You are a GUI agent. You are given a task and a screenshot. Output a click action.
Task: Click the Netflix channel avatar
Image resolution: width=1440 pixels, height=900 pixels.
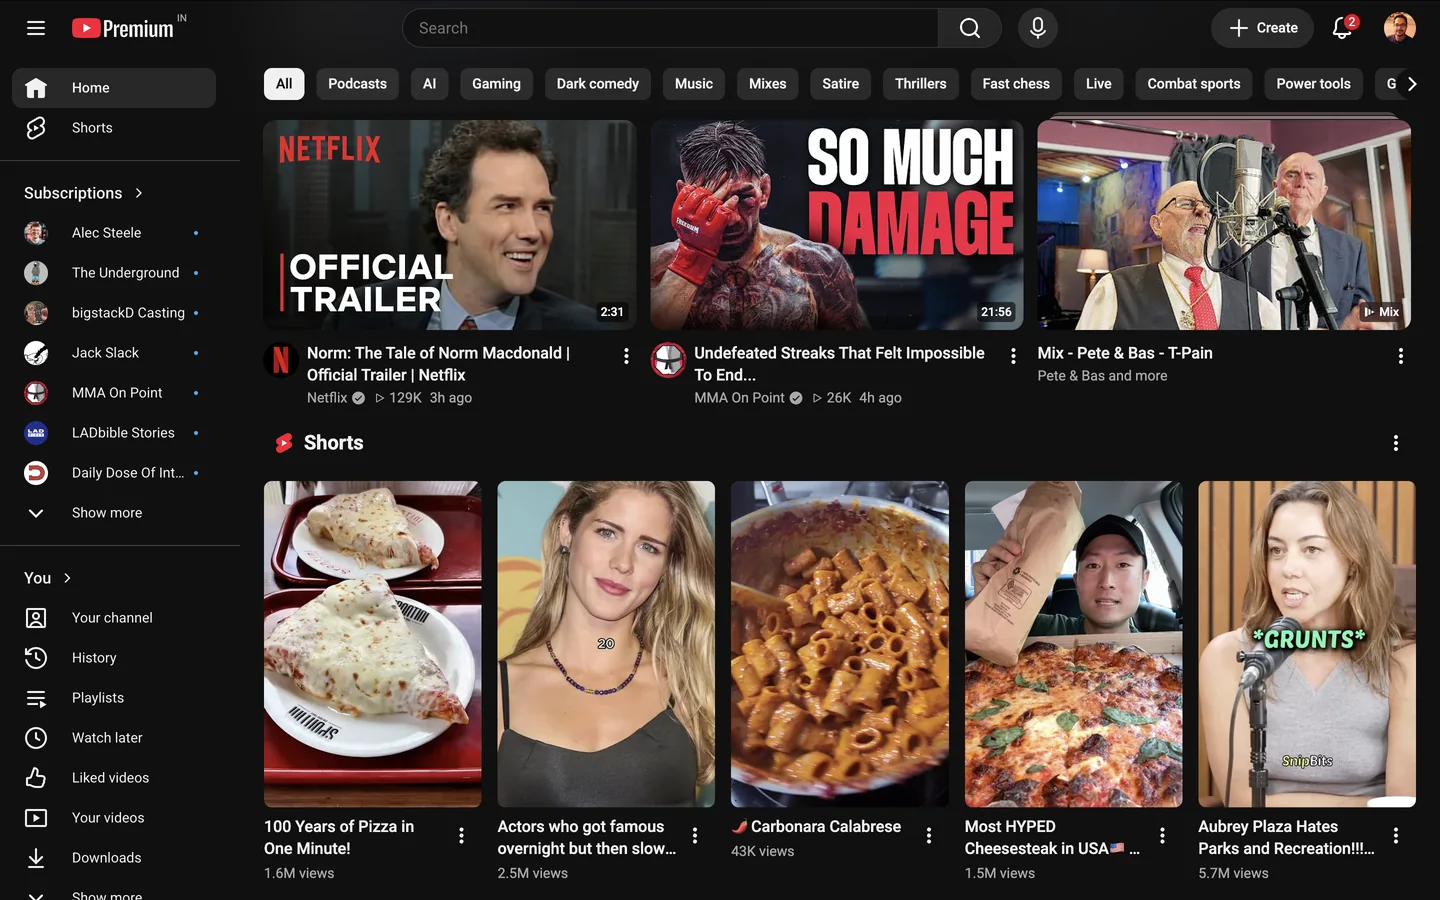click(281, 360)
